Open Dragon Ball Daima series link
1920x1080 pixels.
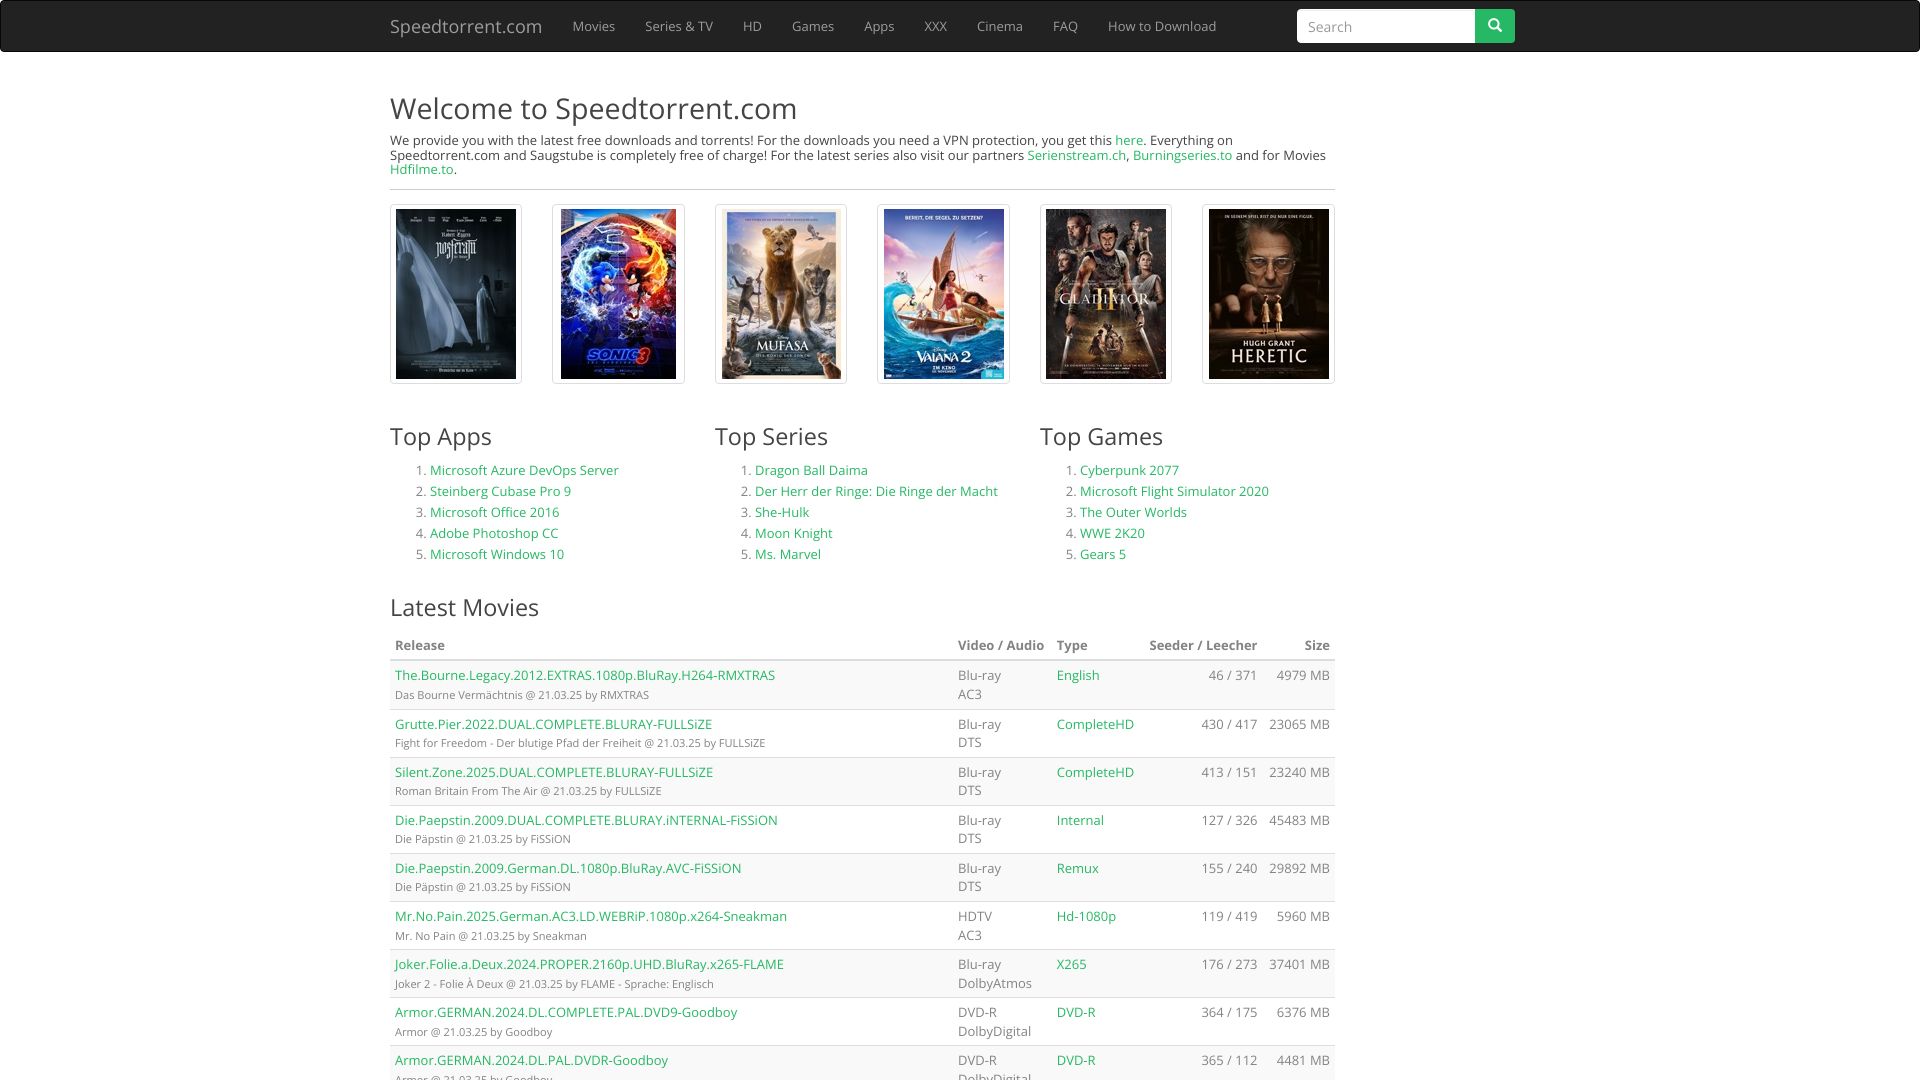tap(811, 470)
